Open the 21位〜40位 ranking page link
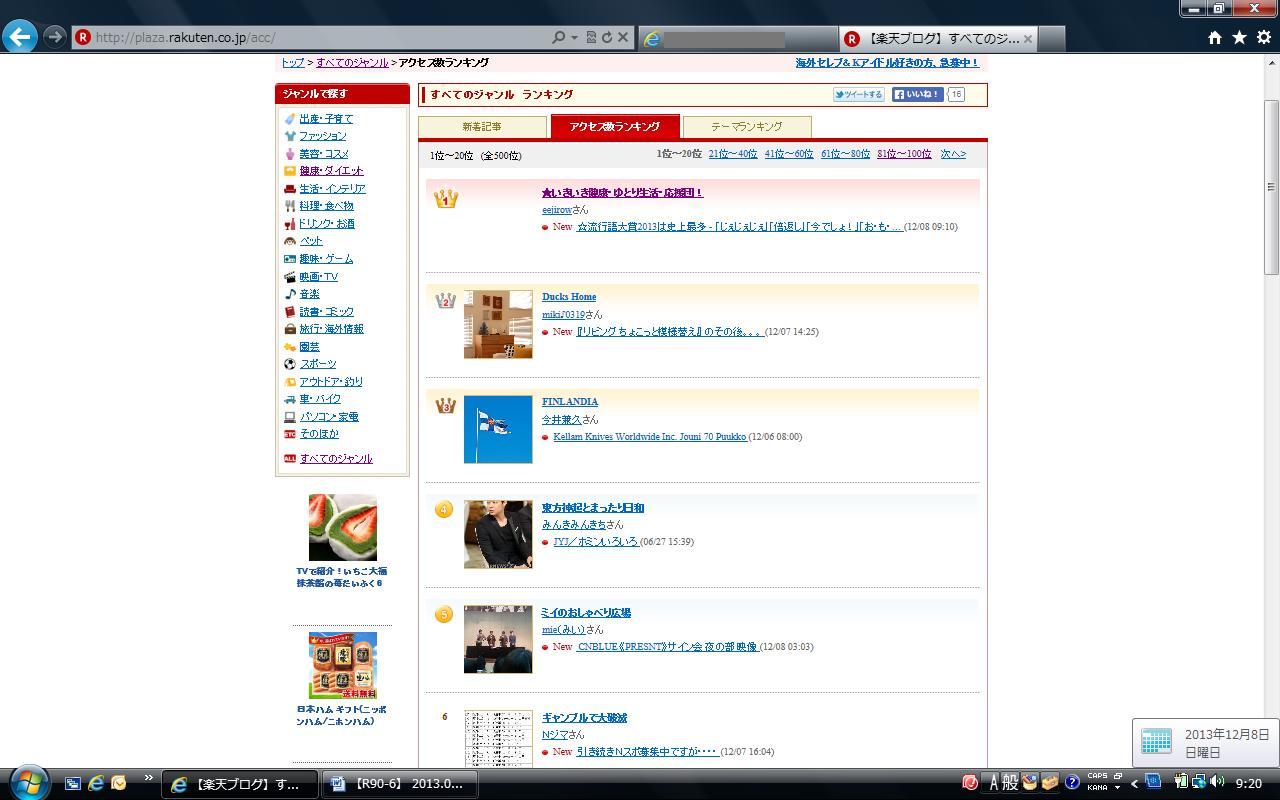This screenshot has width=1280, height=800. [732, 154]
